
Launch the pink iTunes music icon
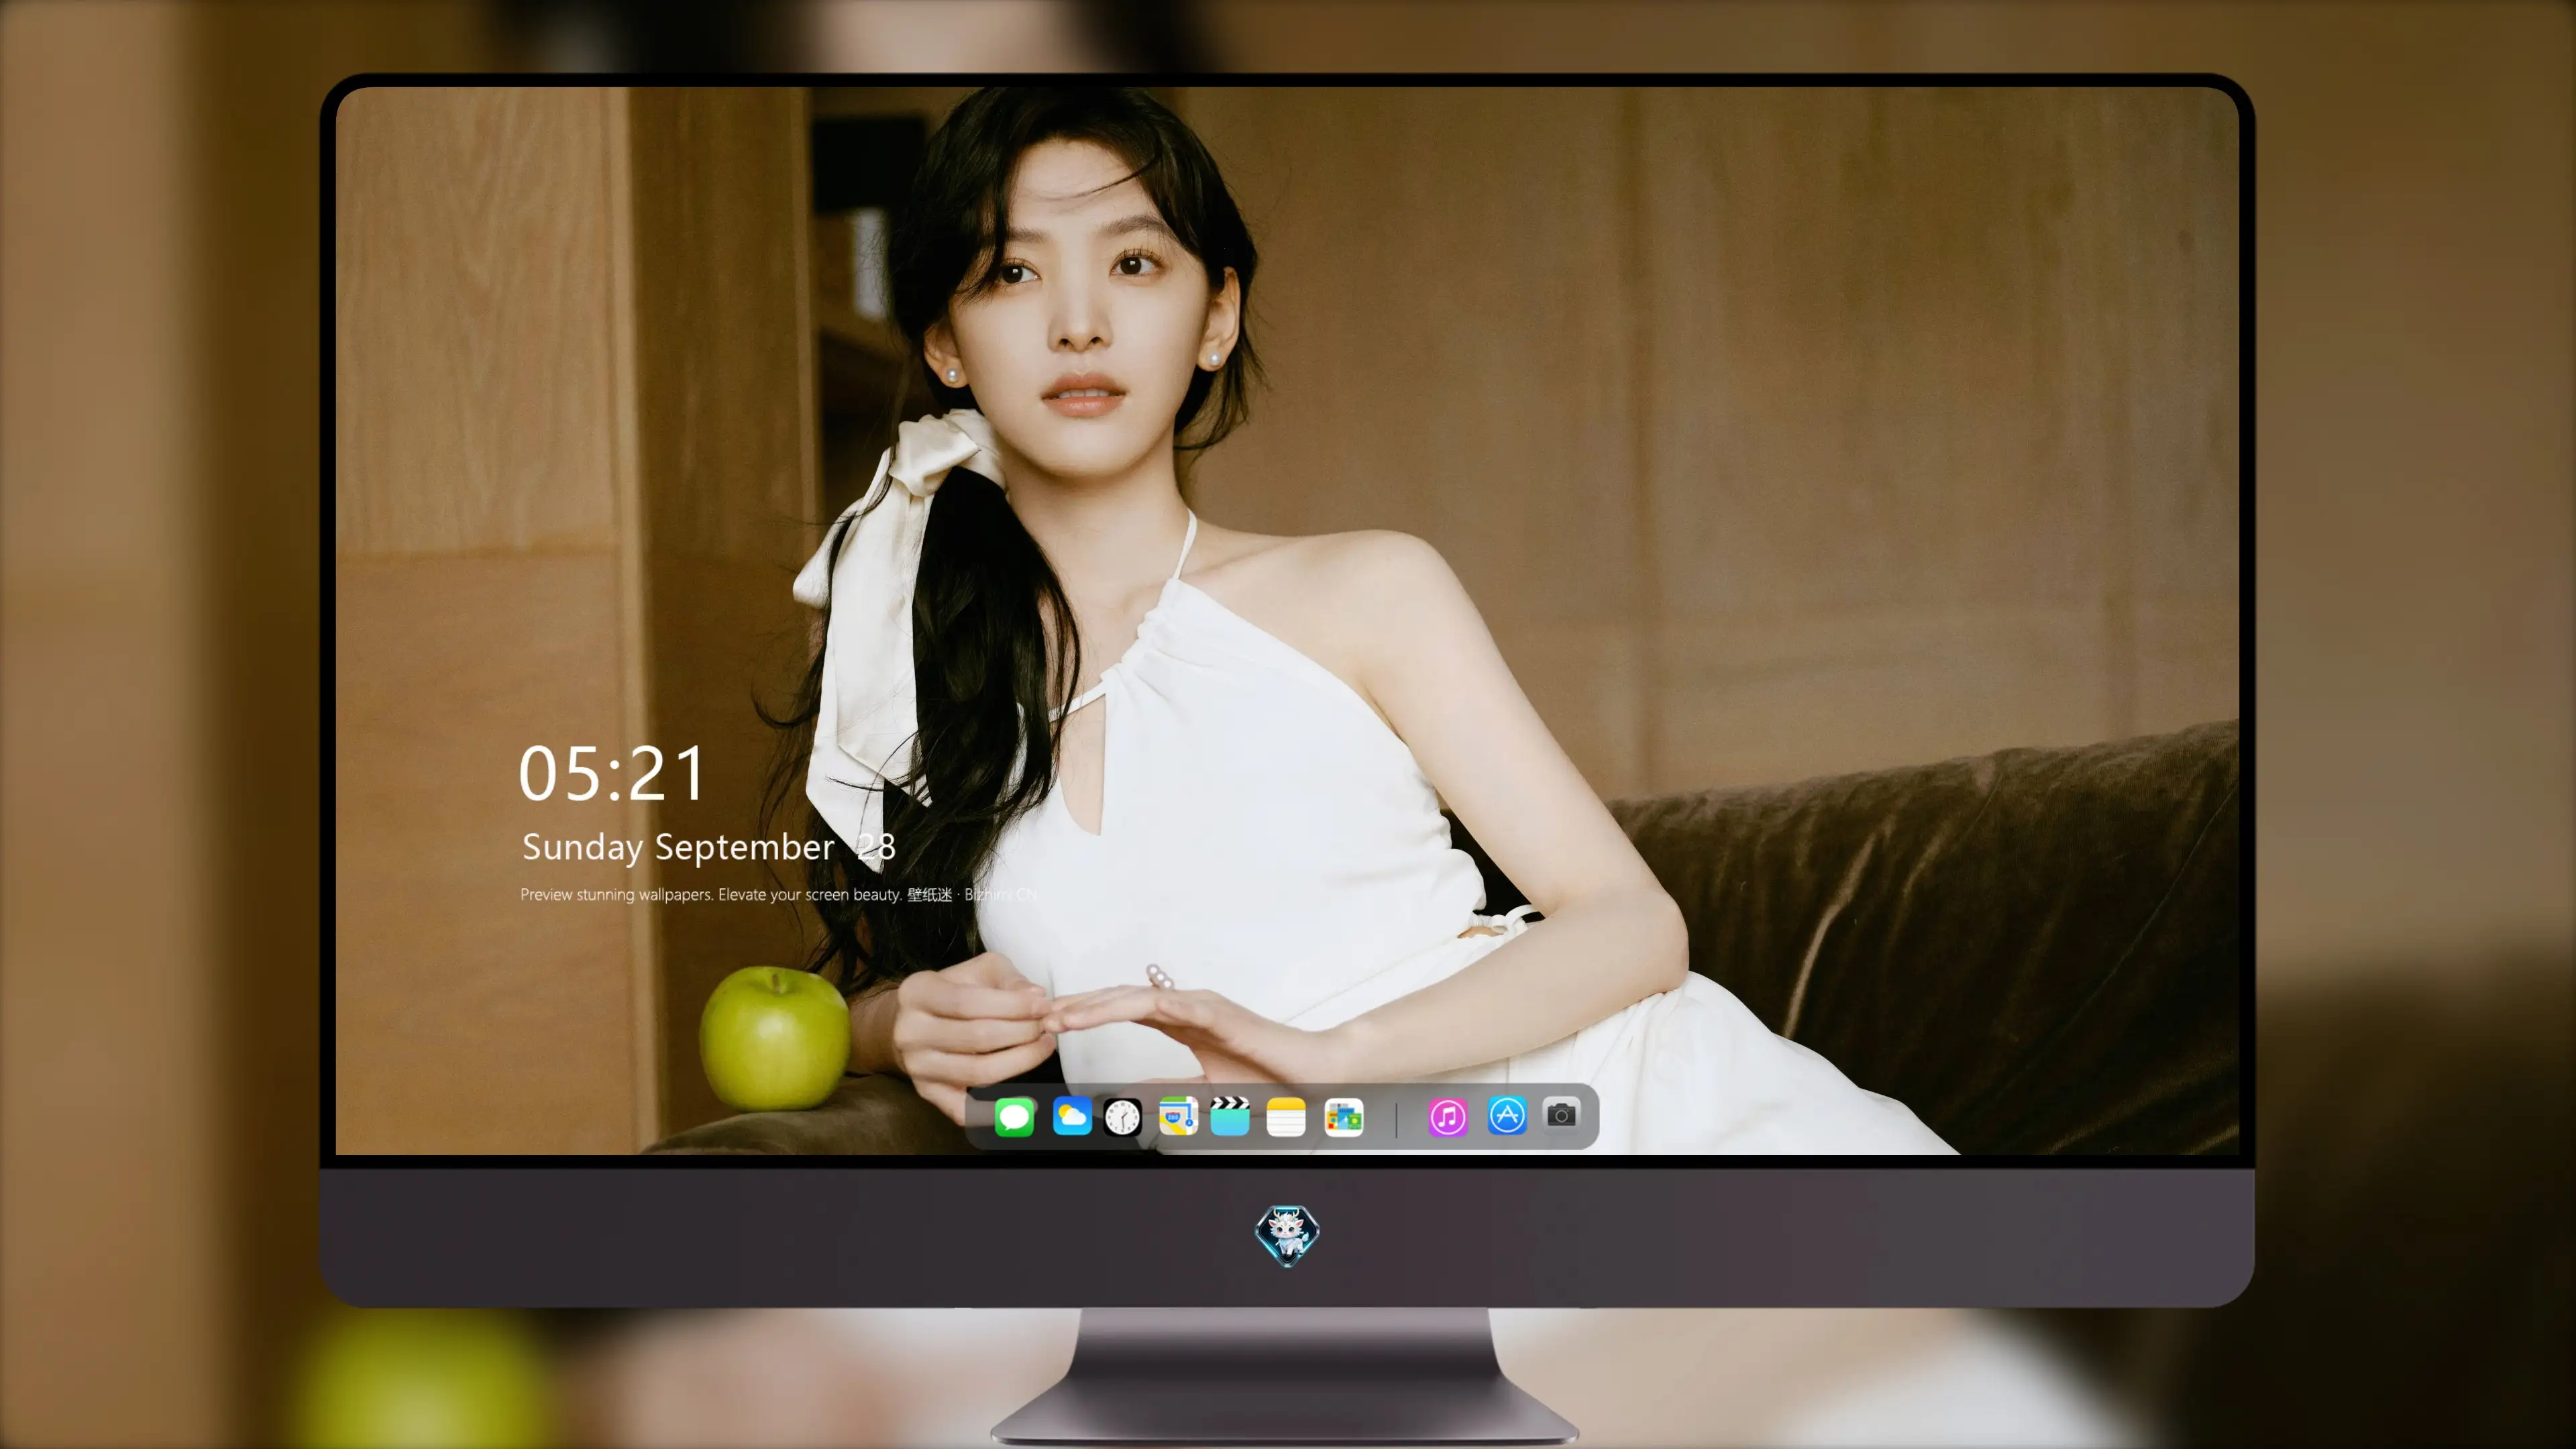click(x=1447, y=1117)
